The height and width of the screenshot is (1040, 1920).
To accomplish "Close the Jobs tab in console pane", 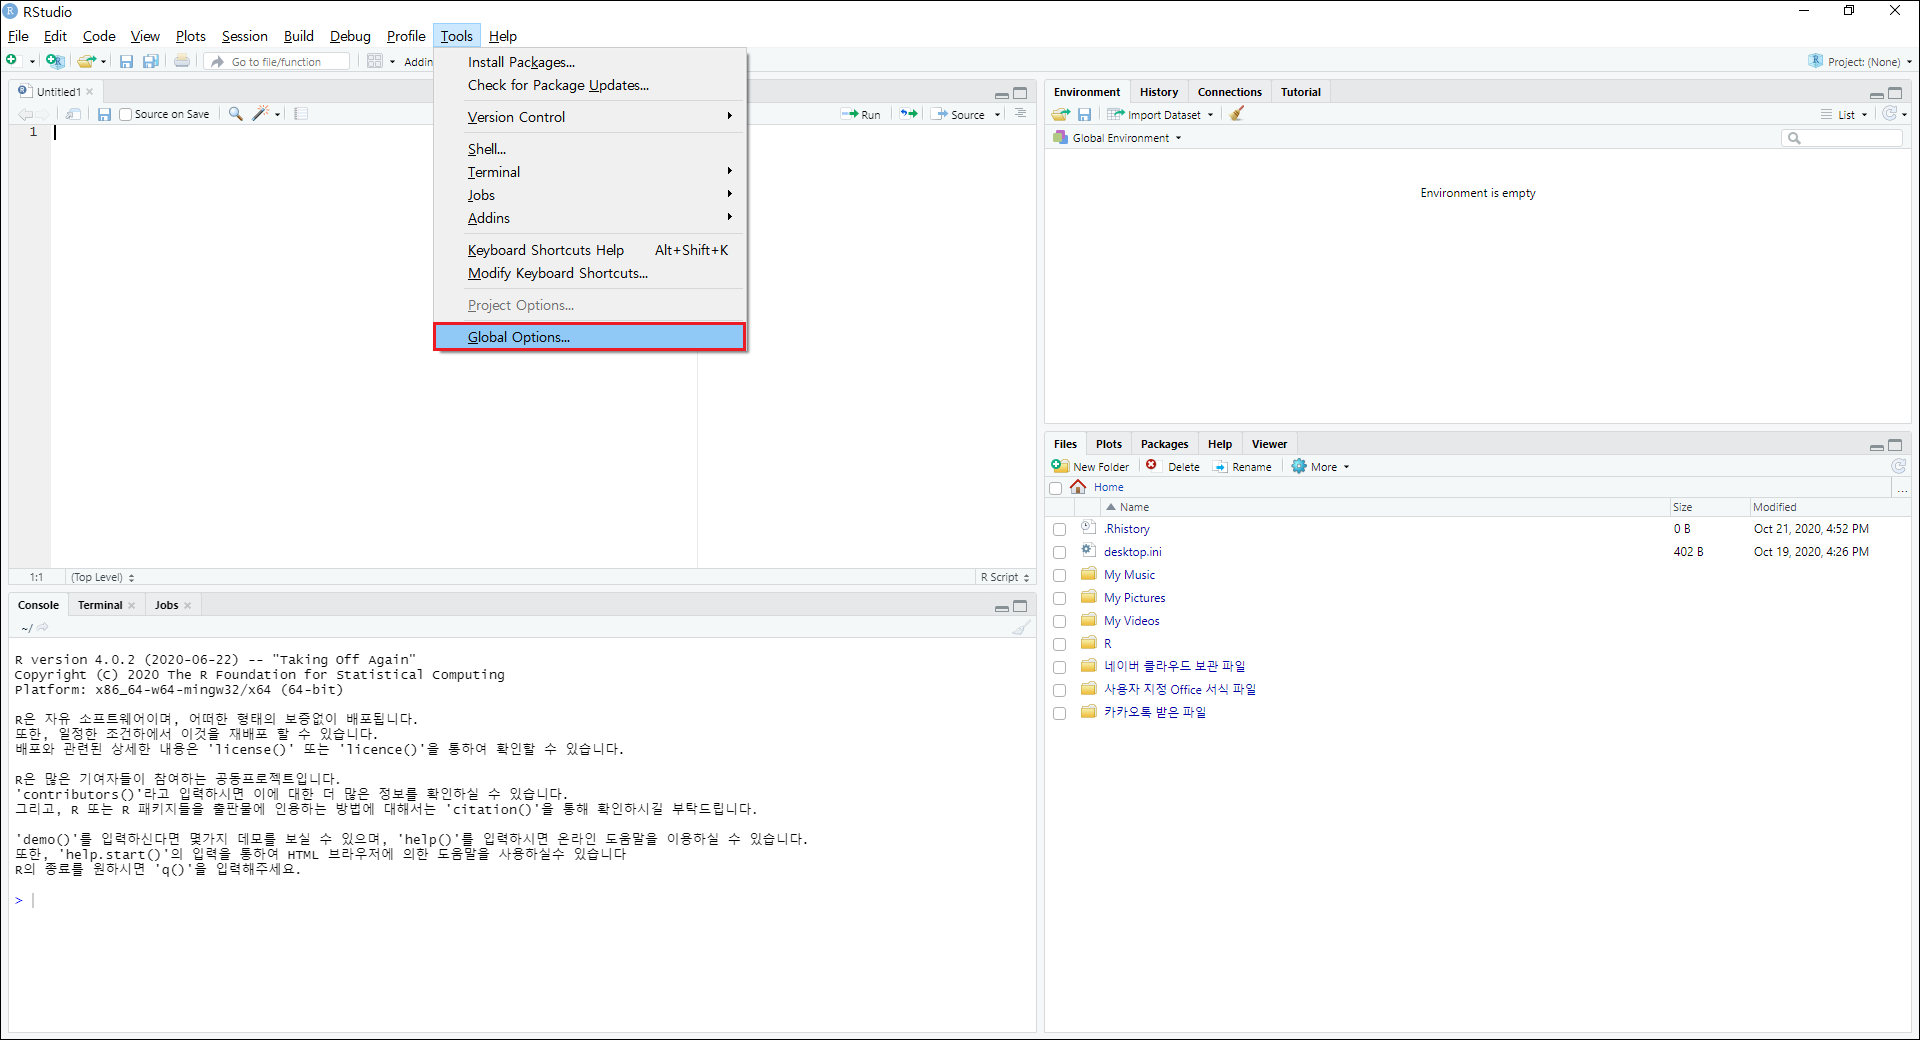I will point(188,605).
